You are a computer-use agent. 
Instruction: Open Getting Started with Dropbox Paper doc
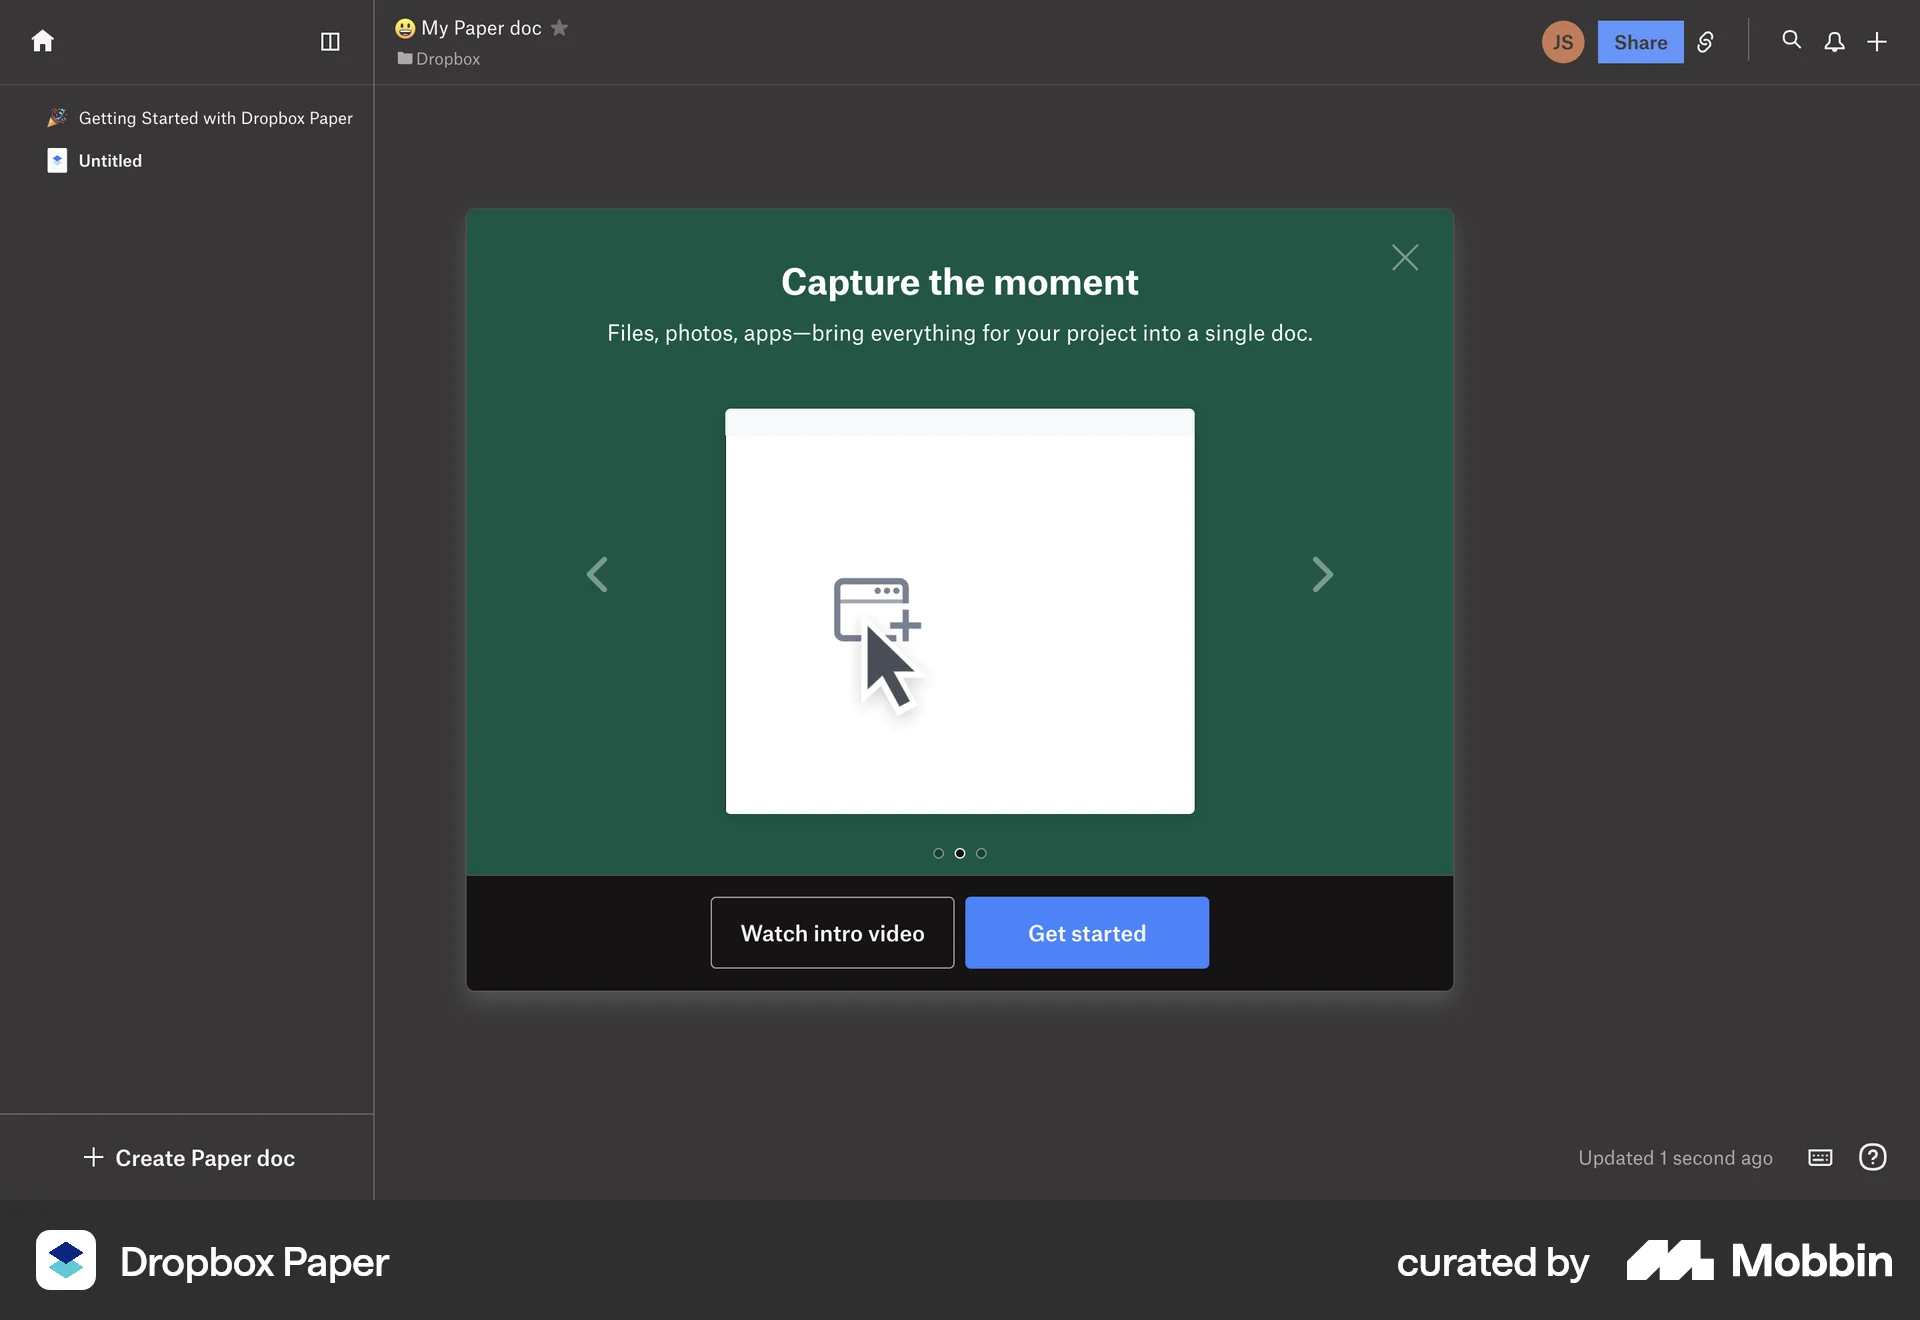(216, 118)
